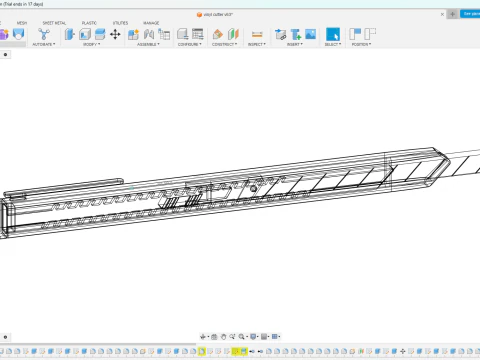Activate the Select arrow tool
This screenshot has width=480, height=360.
click(x=333, y=34)
